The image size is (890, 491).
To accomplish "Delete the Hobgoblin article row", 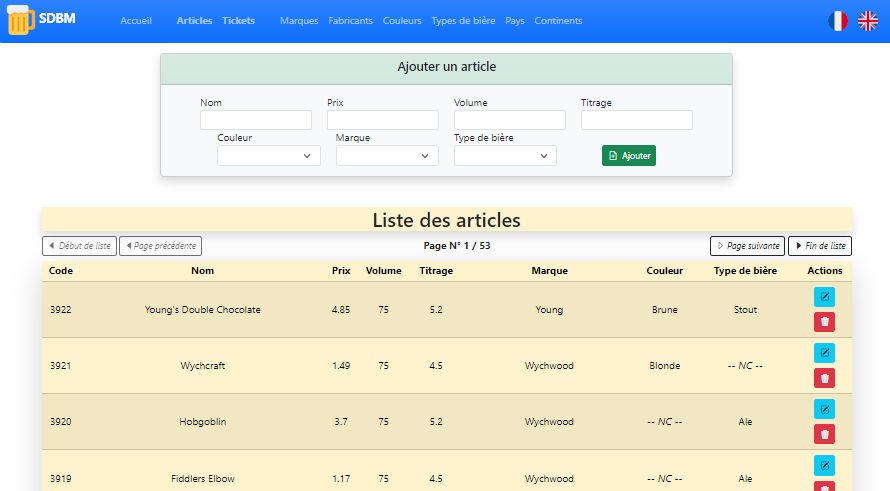I will click(x=824, y=434).
